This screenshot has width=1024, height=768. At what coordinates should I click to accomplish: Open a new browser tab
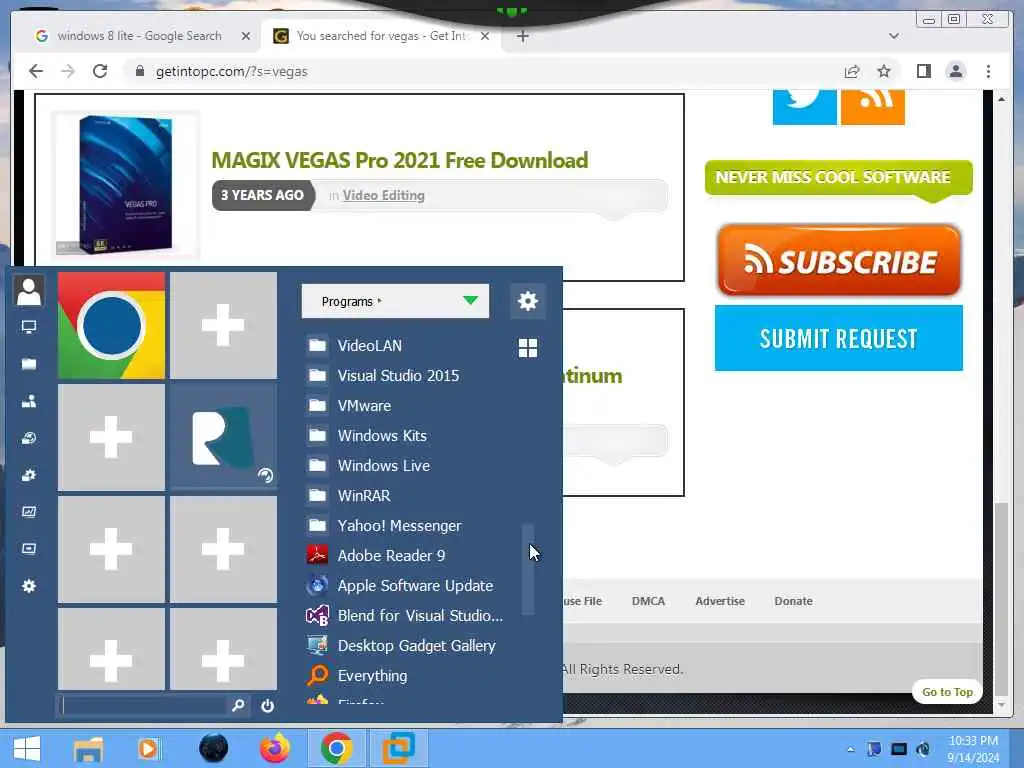coord(522,36)
